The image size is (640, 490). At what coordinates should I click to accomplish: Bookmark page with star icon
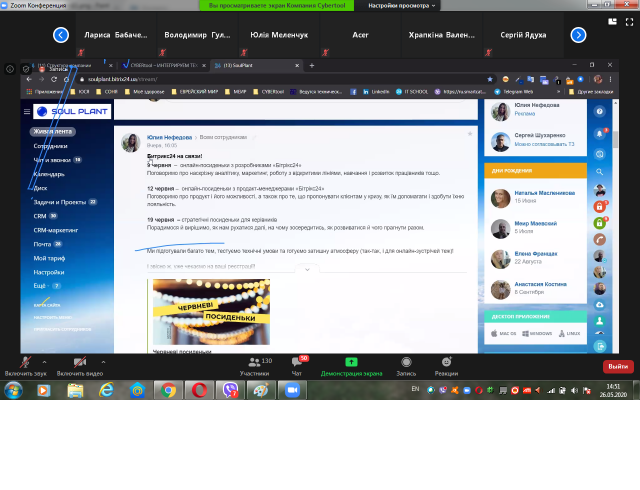(x=490, y=79)
